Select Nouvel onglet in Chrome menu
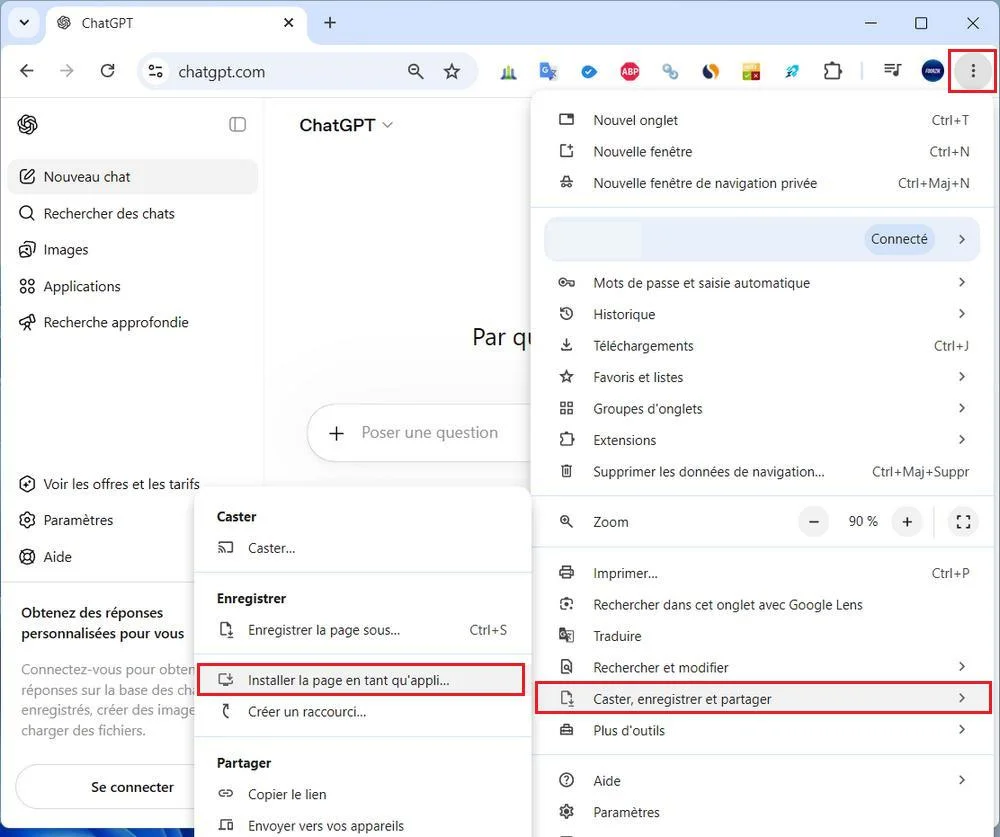This screenshot has width=1000, height=837. coord(764,120)
